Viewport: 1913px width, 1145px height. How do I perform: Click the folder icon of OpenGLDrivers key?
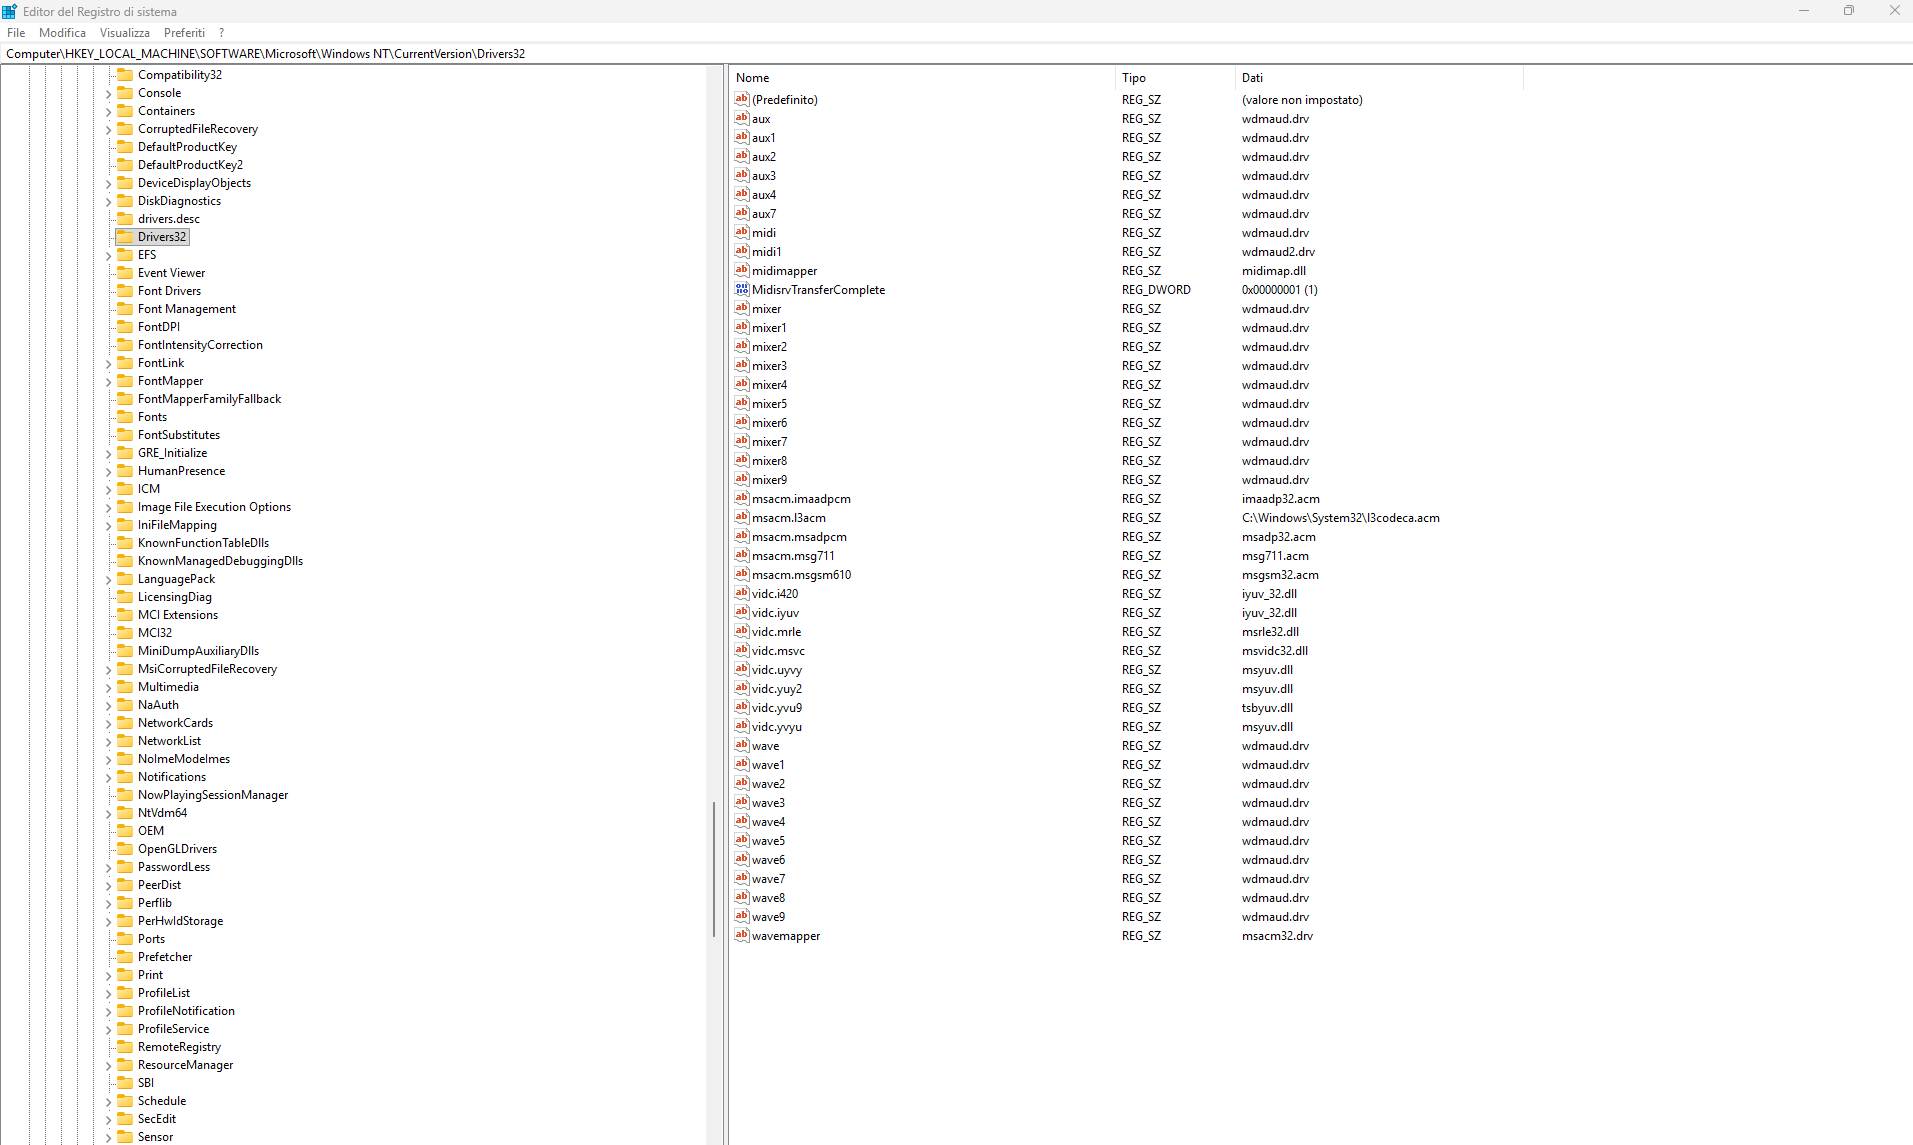(x=125, y=849)
